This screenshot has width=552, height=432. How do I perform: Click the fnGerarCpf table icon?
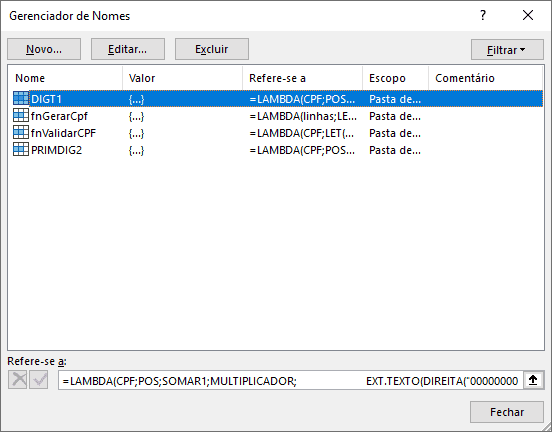tap(21, 115)
